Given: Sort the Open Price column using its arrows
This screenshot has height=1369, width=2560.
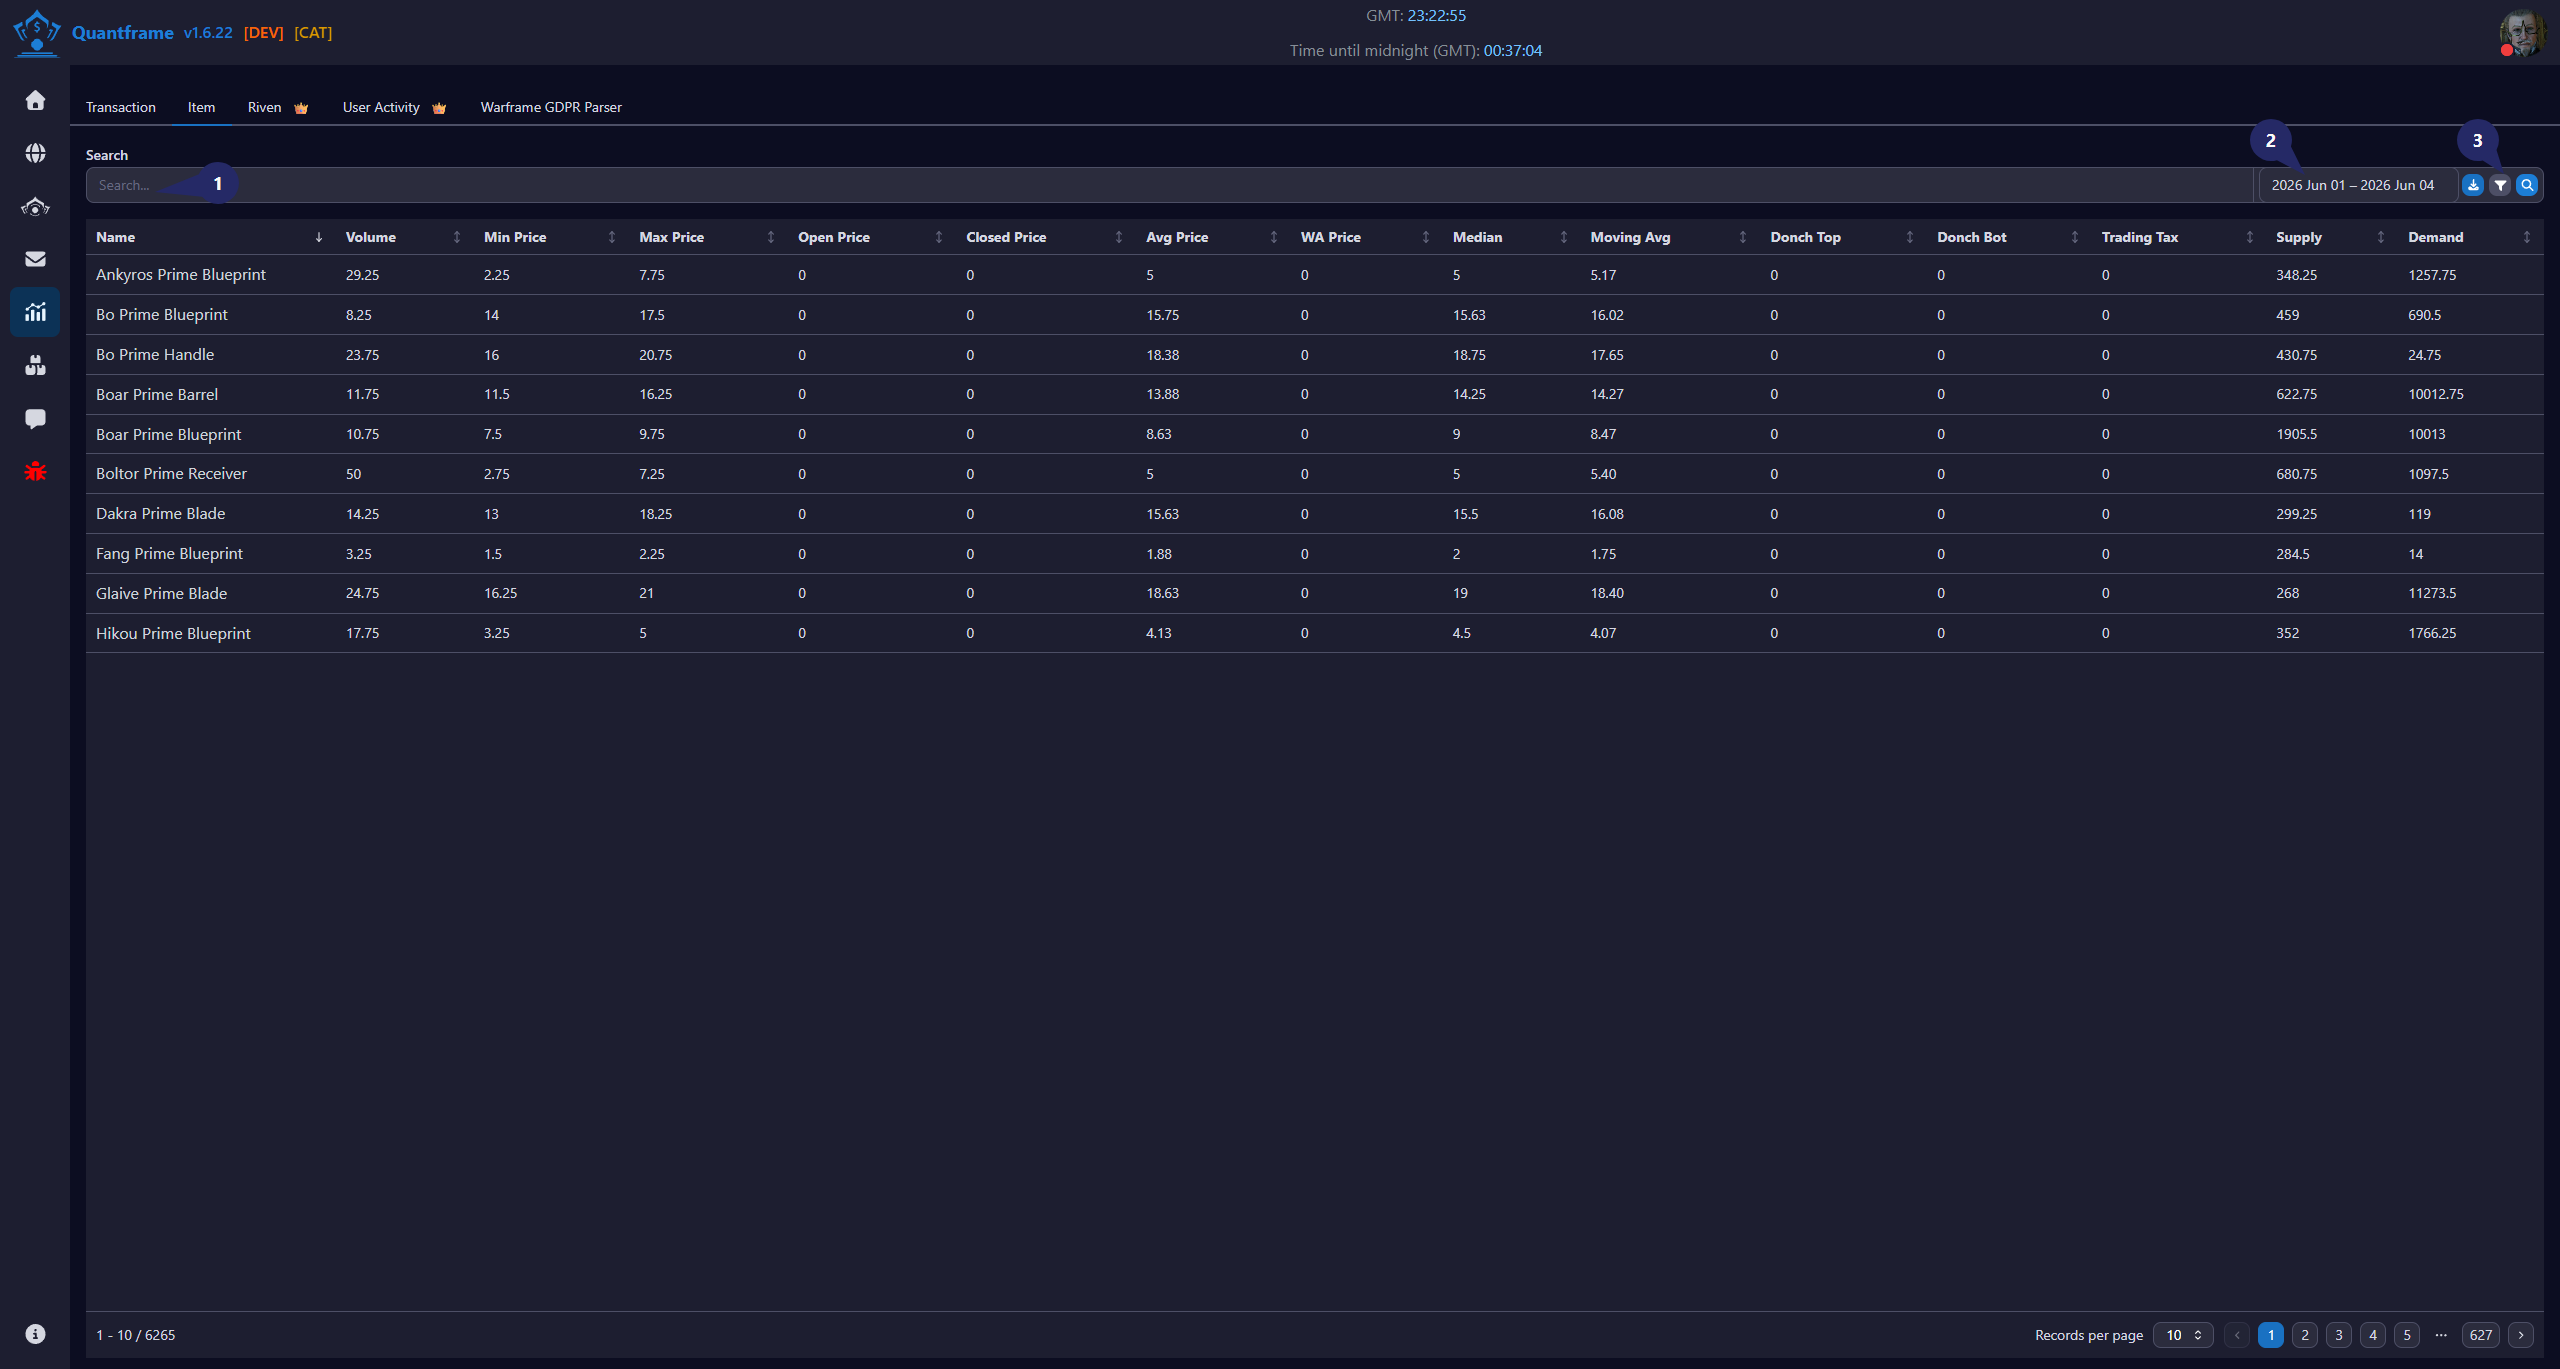Looking at the screenshot, I should (939, 237).
